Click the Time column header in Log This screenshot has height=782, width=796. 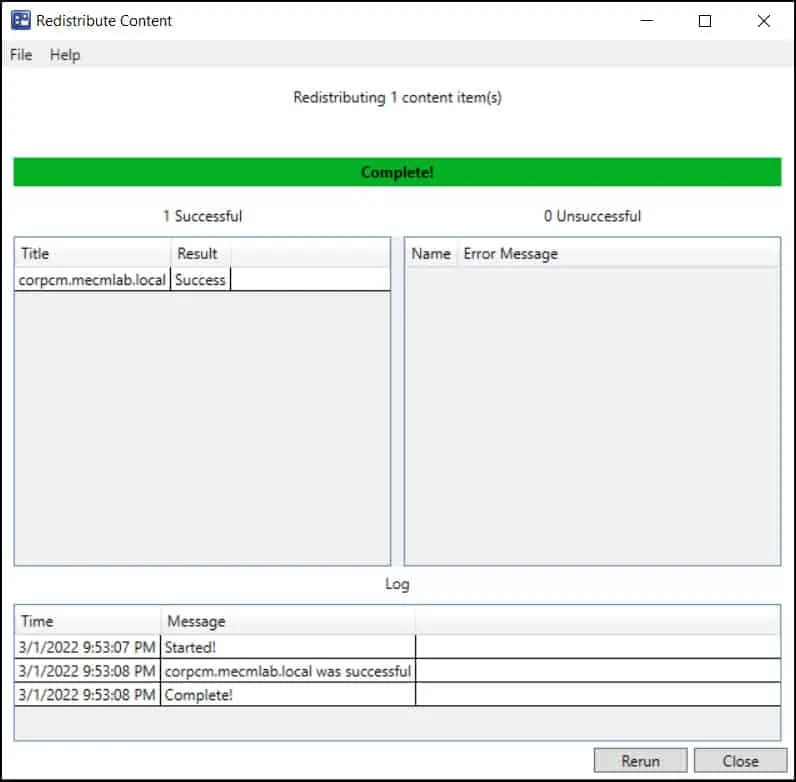pos(88,621)
